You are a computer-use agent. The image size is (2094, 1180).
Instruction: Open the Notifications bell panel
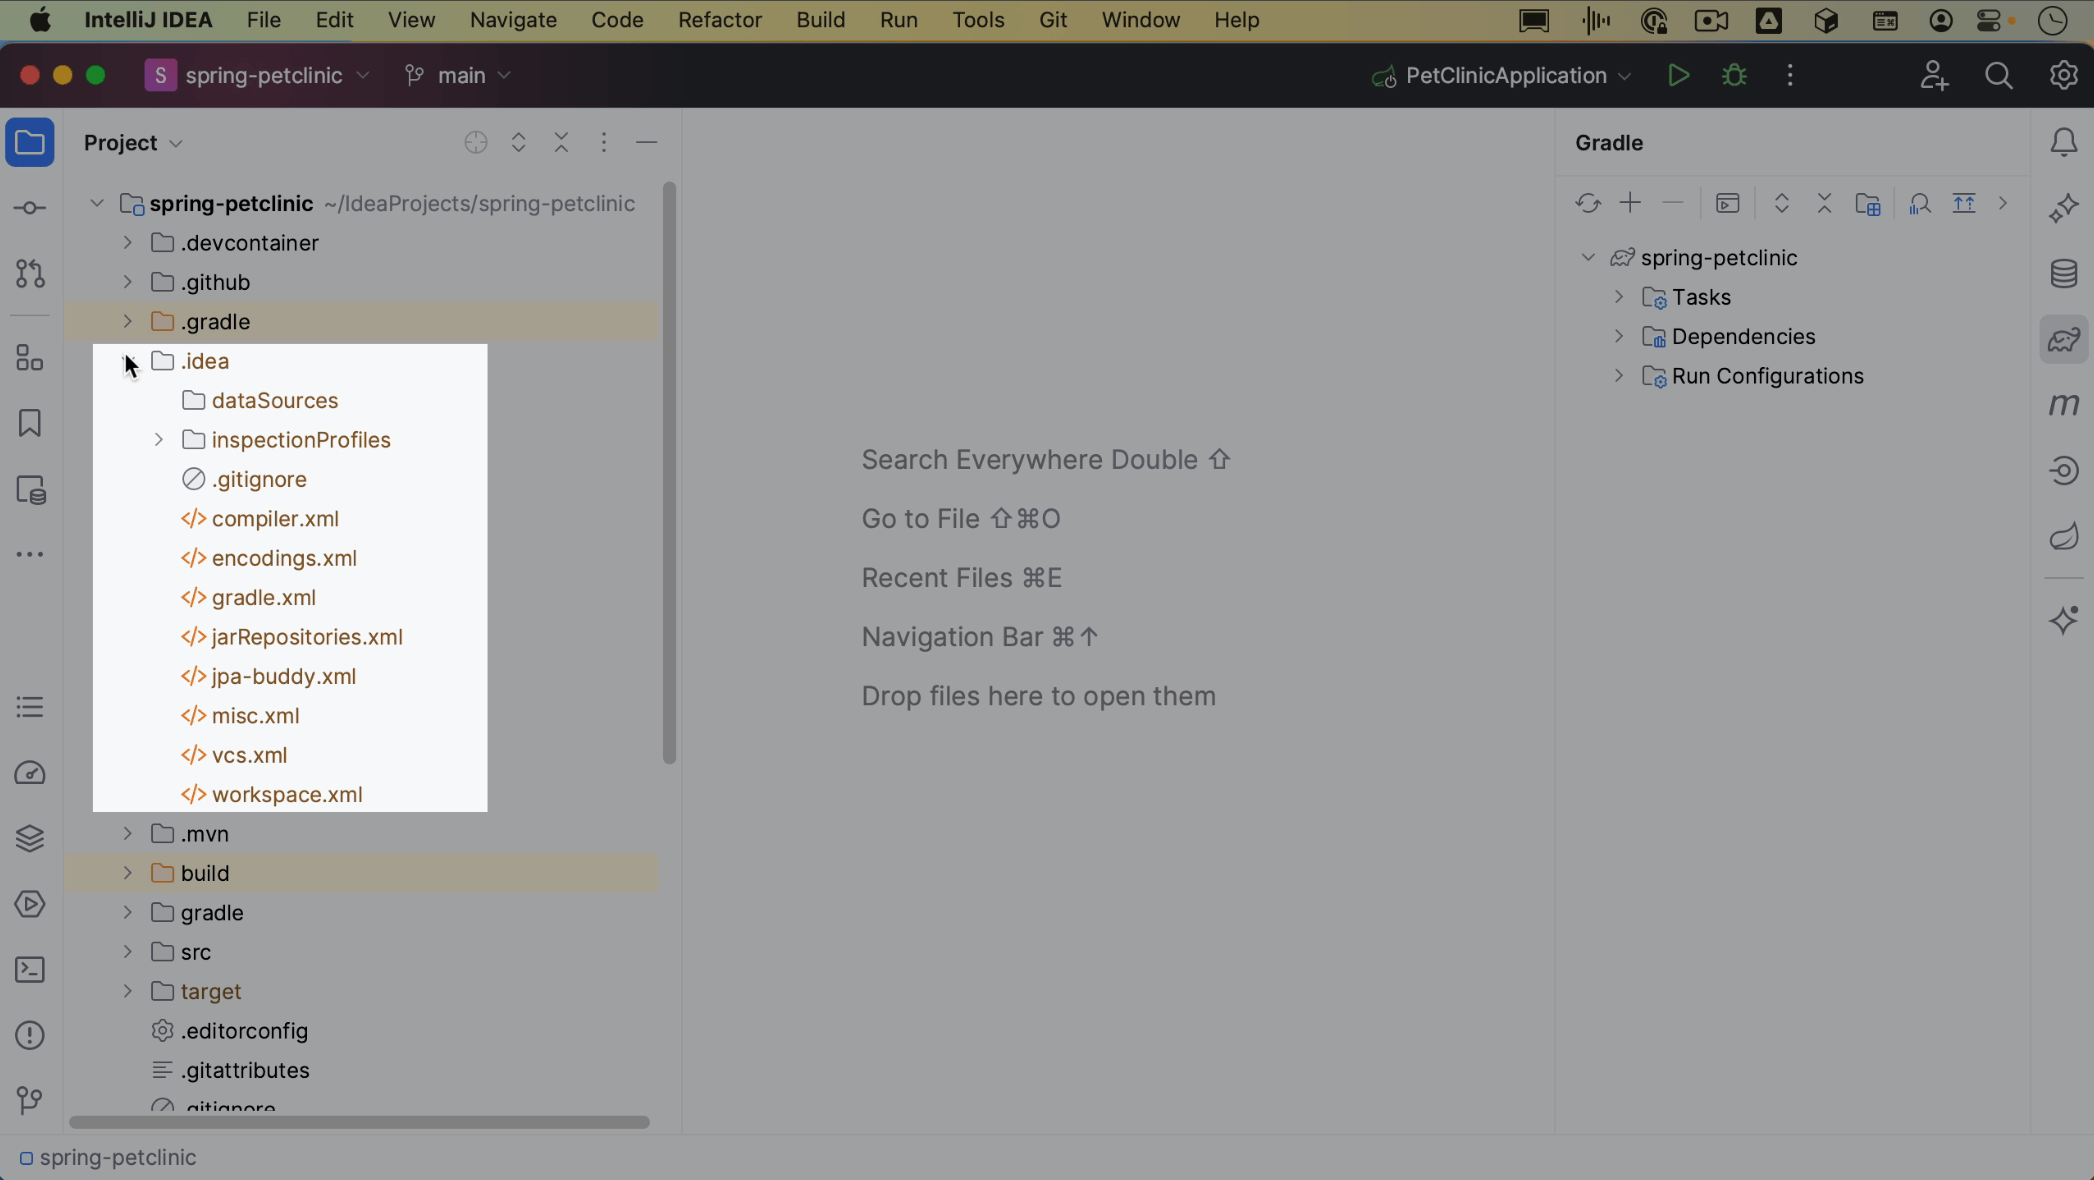2063,142
